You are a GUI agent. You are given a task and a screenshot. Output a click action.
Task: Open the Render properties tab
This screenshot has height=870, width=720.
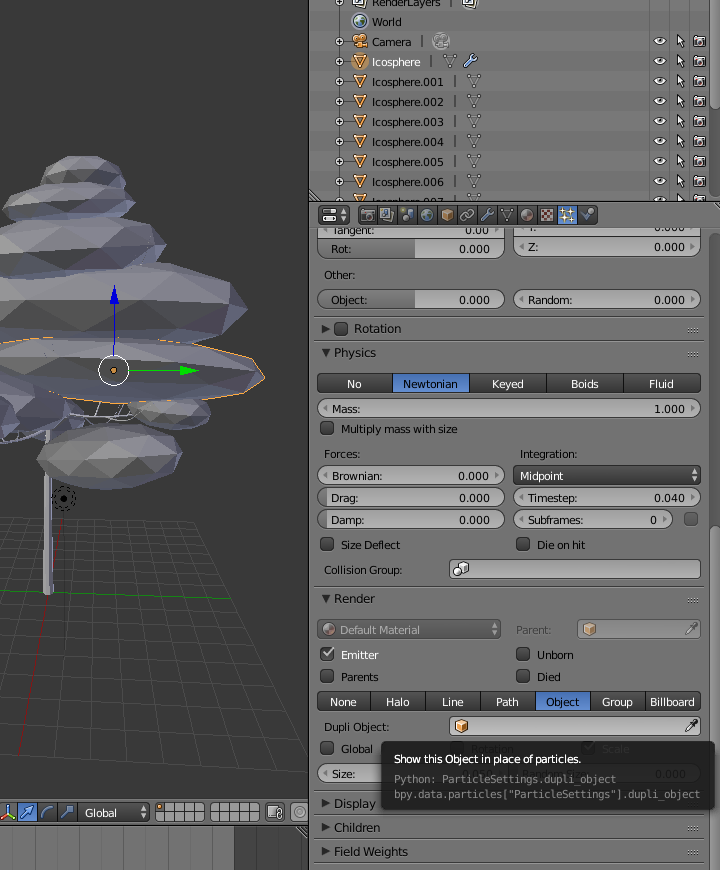(x=367, y=215)
